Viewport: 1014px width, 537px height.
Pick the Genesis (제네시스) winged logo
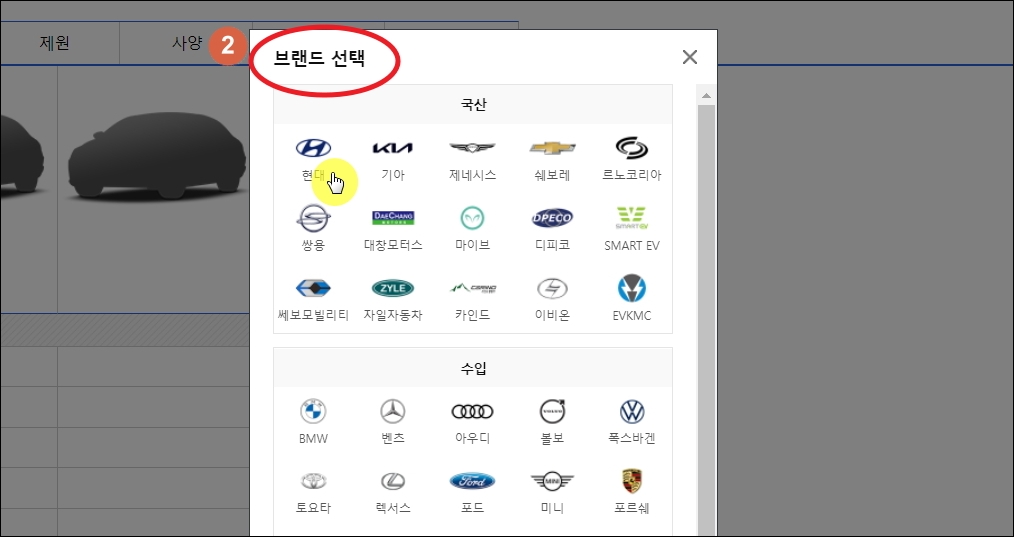pyautogui.click(x=472, y=148)
